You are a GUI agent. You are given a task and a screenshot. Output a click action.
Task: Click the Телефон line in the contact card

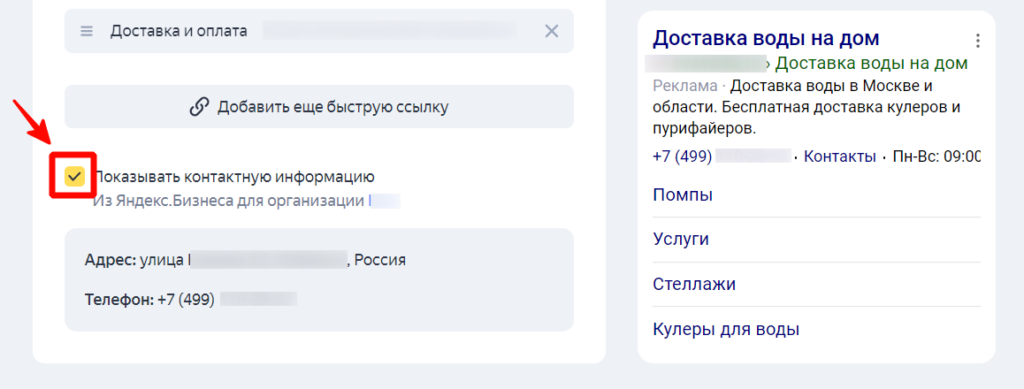(x=191, y=300)
